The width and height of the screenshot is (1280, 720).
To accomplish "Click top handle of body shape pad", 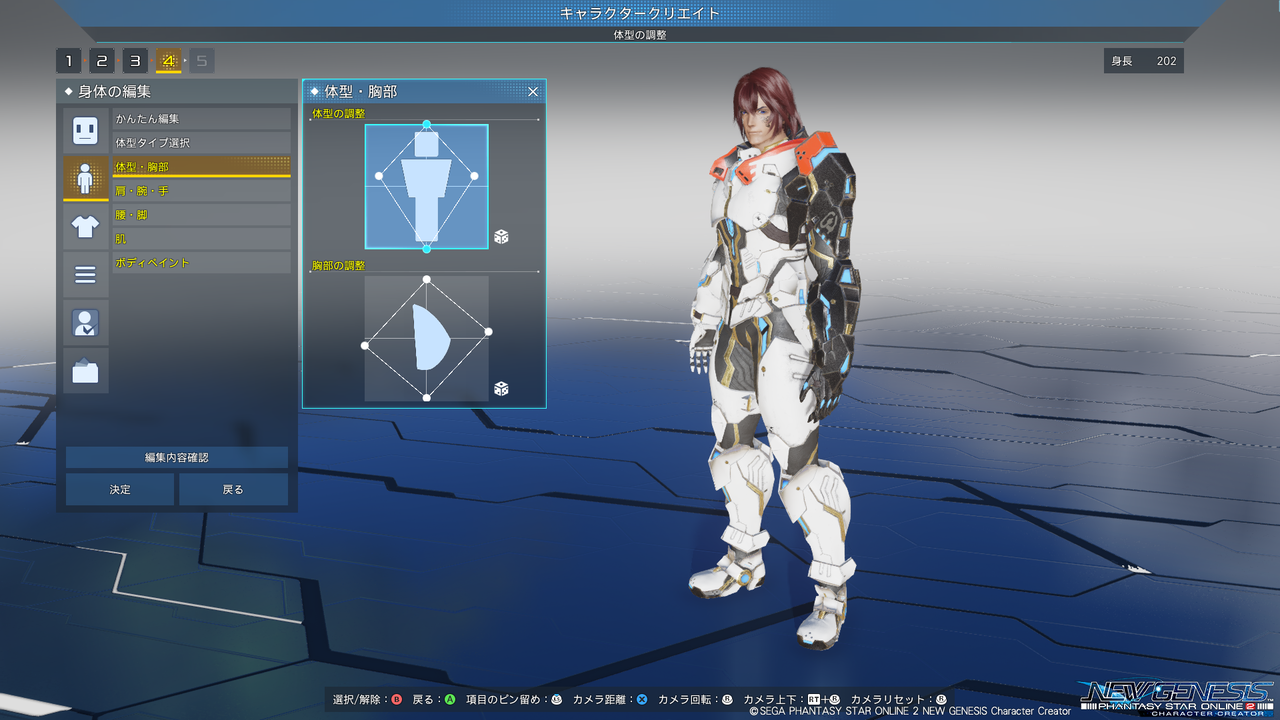I will (427, 125).
